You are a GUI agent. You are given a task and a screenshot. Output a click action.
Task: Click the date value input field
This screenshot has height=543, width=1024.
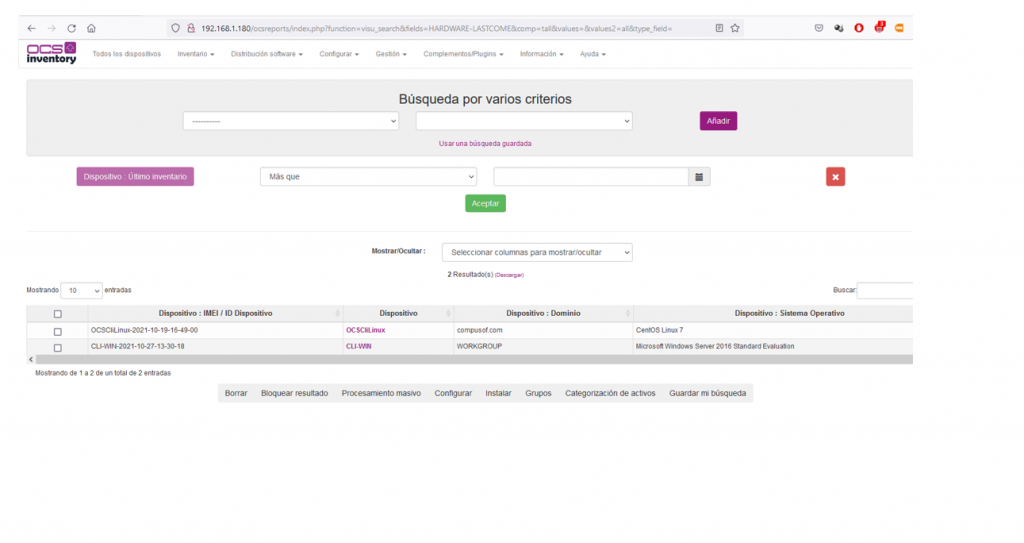[x=591, y=176]
